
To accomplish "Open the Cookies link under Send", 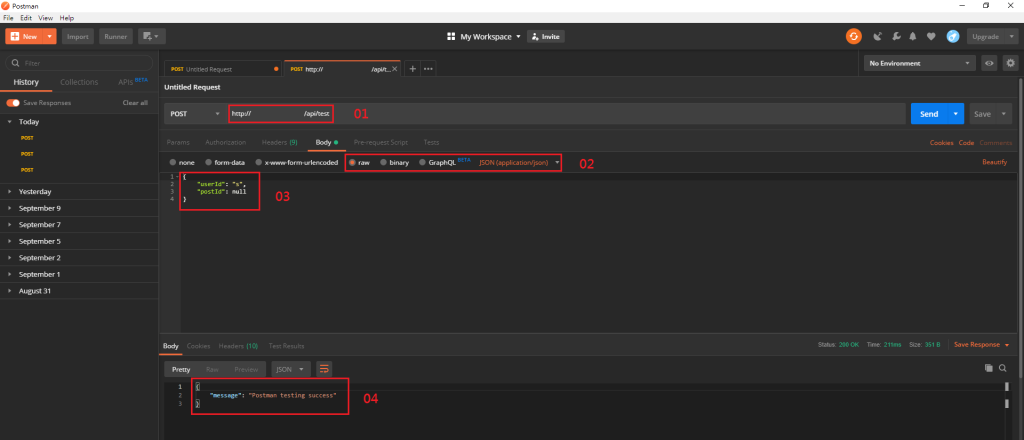I will click(941, 142).
